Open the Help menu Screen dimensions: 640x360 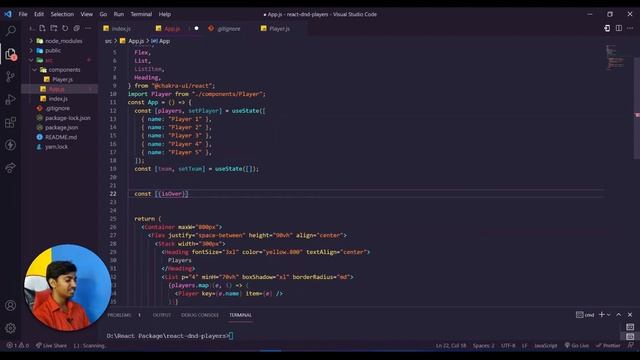click(x=164, y=14)
